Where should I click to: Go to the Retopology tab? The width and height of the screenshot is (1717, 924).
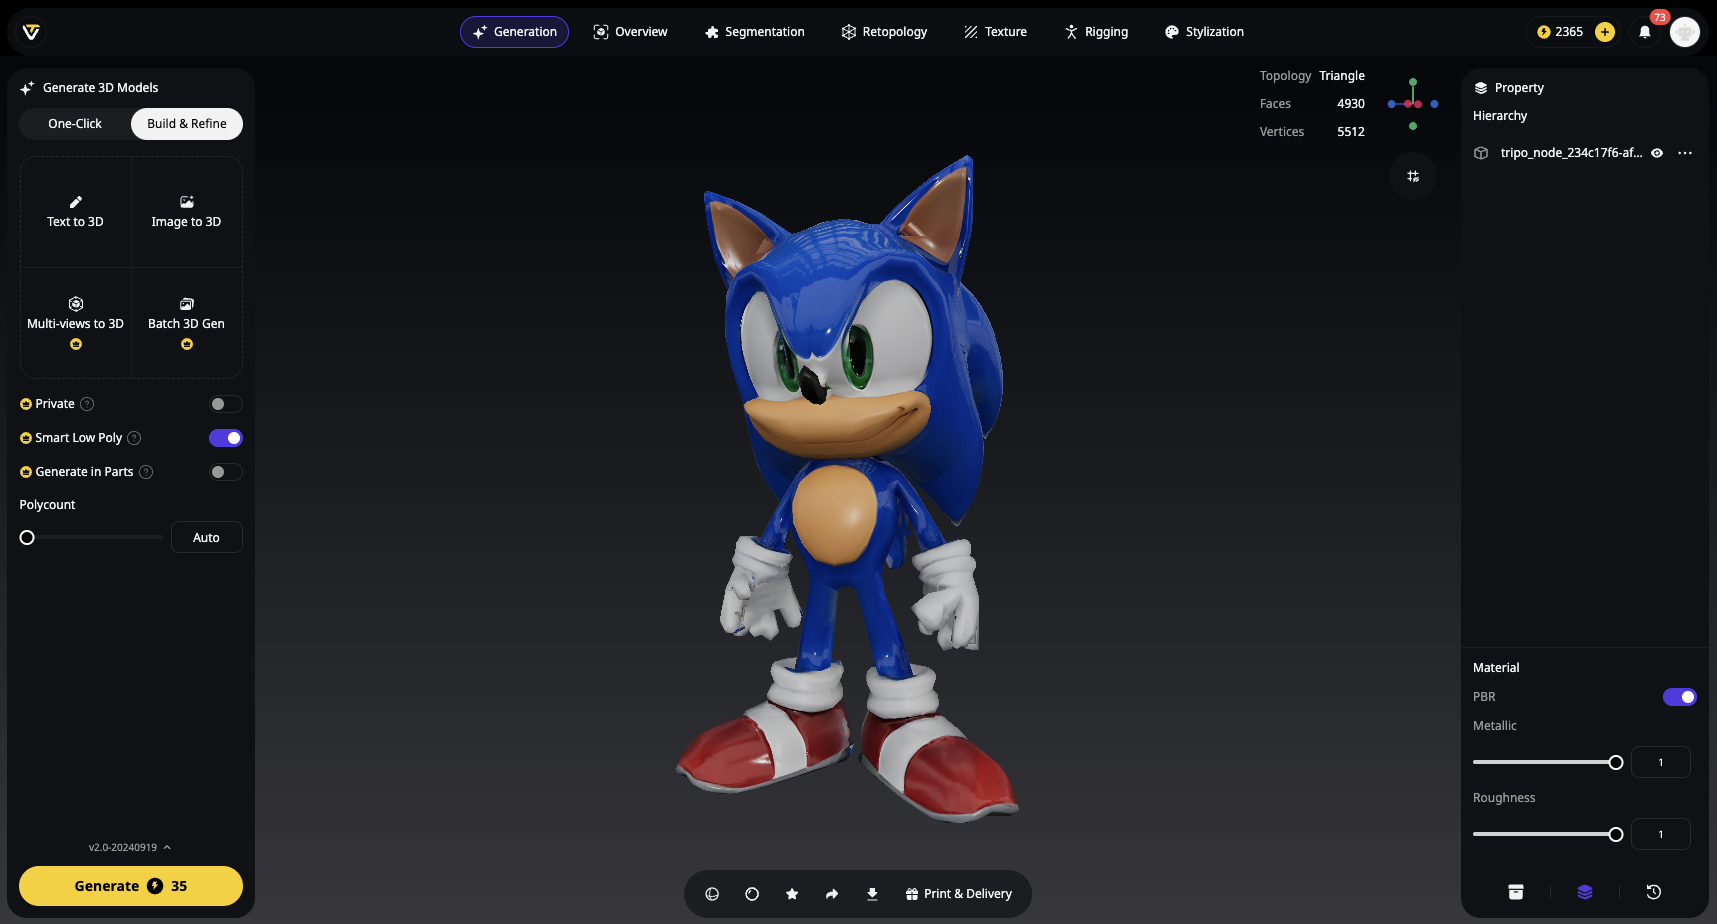point(884,32)
